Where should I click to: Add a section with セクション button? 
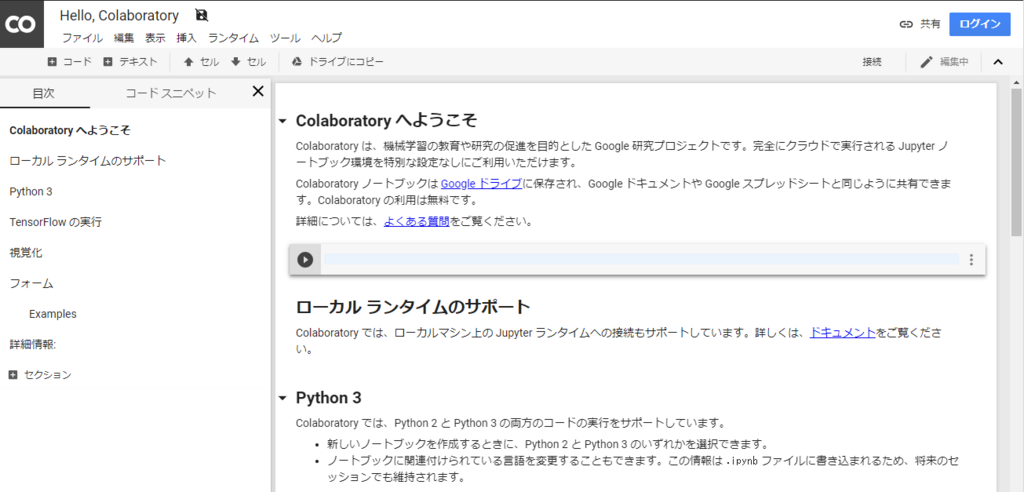tap(40, 375)
